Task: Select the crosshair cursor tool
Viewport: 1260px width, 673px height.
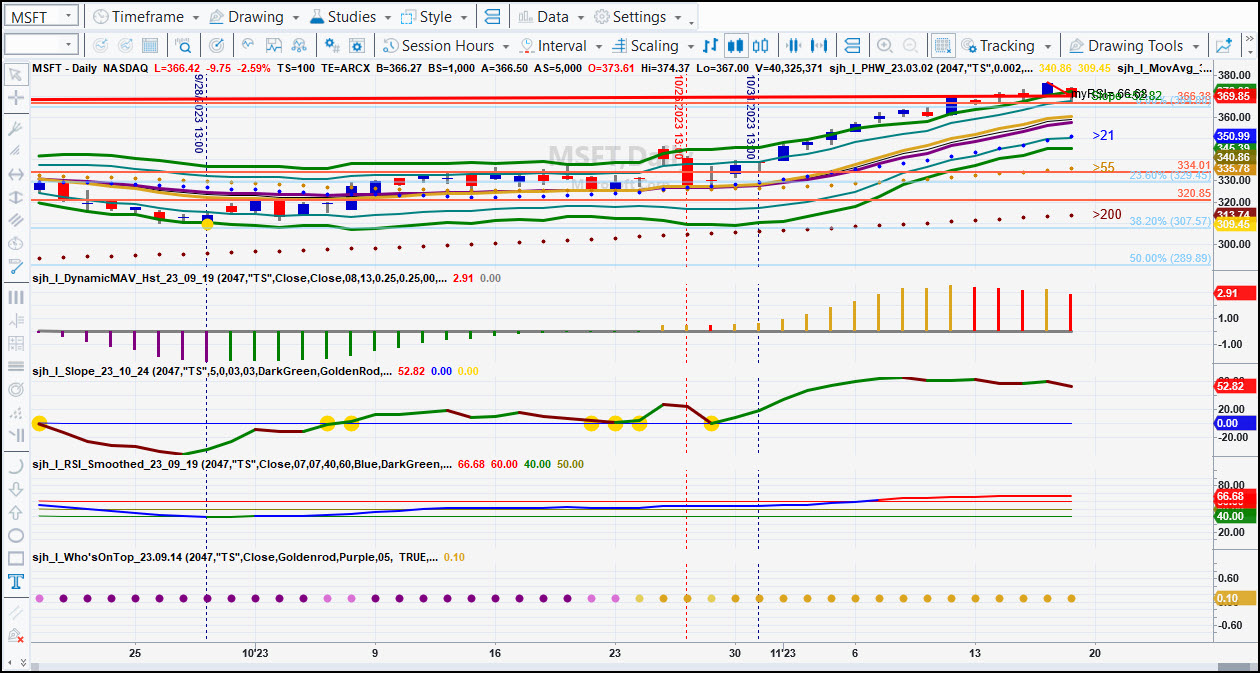Action: (16, 98)
